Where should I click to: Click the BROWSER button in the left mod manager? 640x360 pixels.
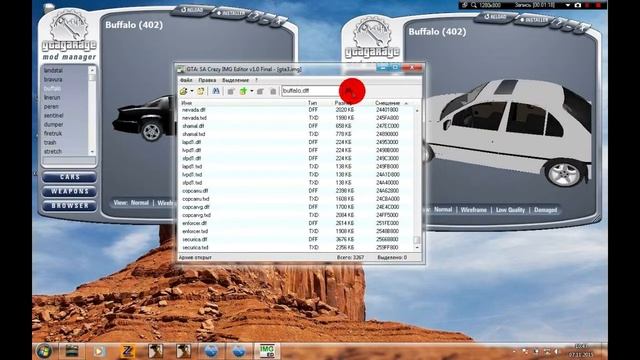click(x=69, y=206)
